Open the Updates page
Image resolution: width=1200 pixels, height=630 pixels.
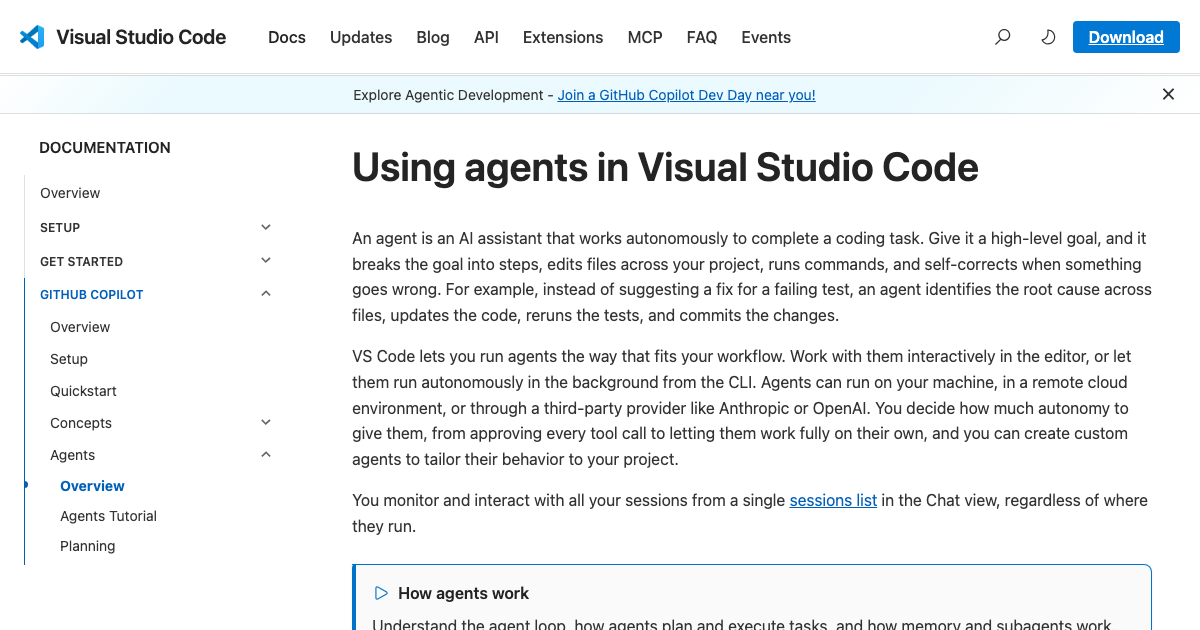click(361, 37)
